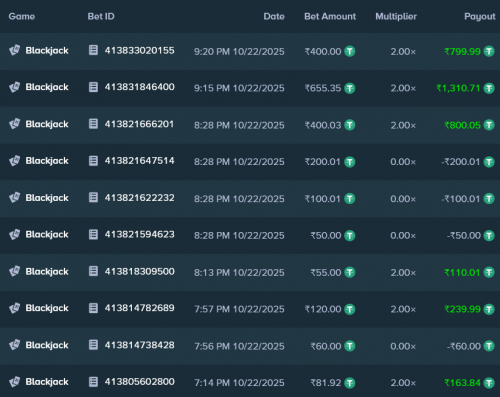The image size is (500, 397).
Task: Click Blackjack cards icon in 7:56 PM row
Action: coord(15,345)
